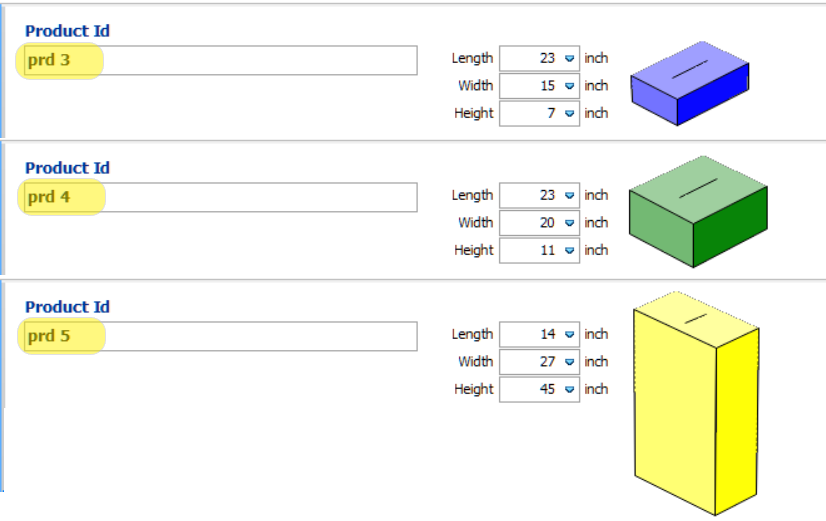Open Height dropdown arrow for prd 3

[569, 113]
